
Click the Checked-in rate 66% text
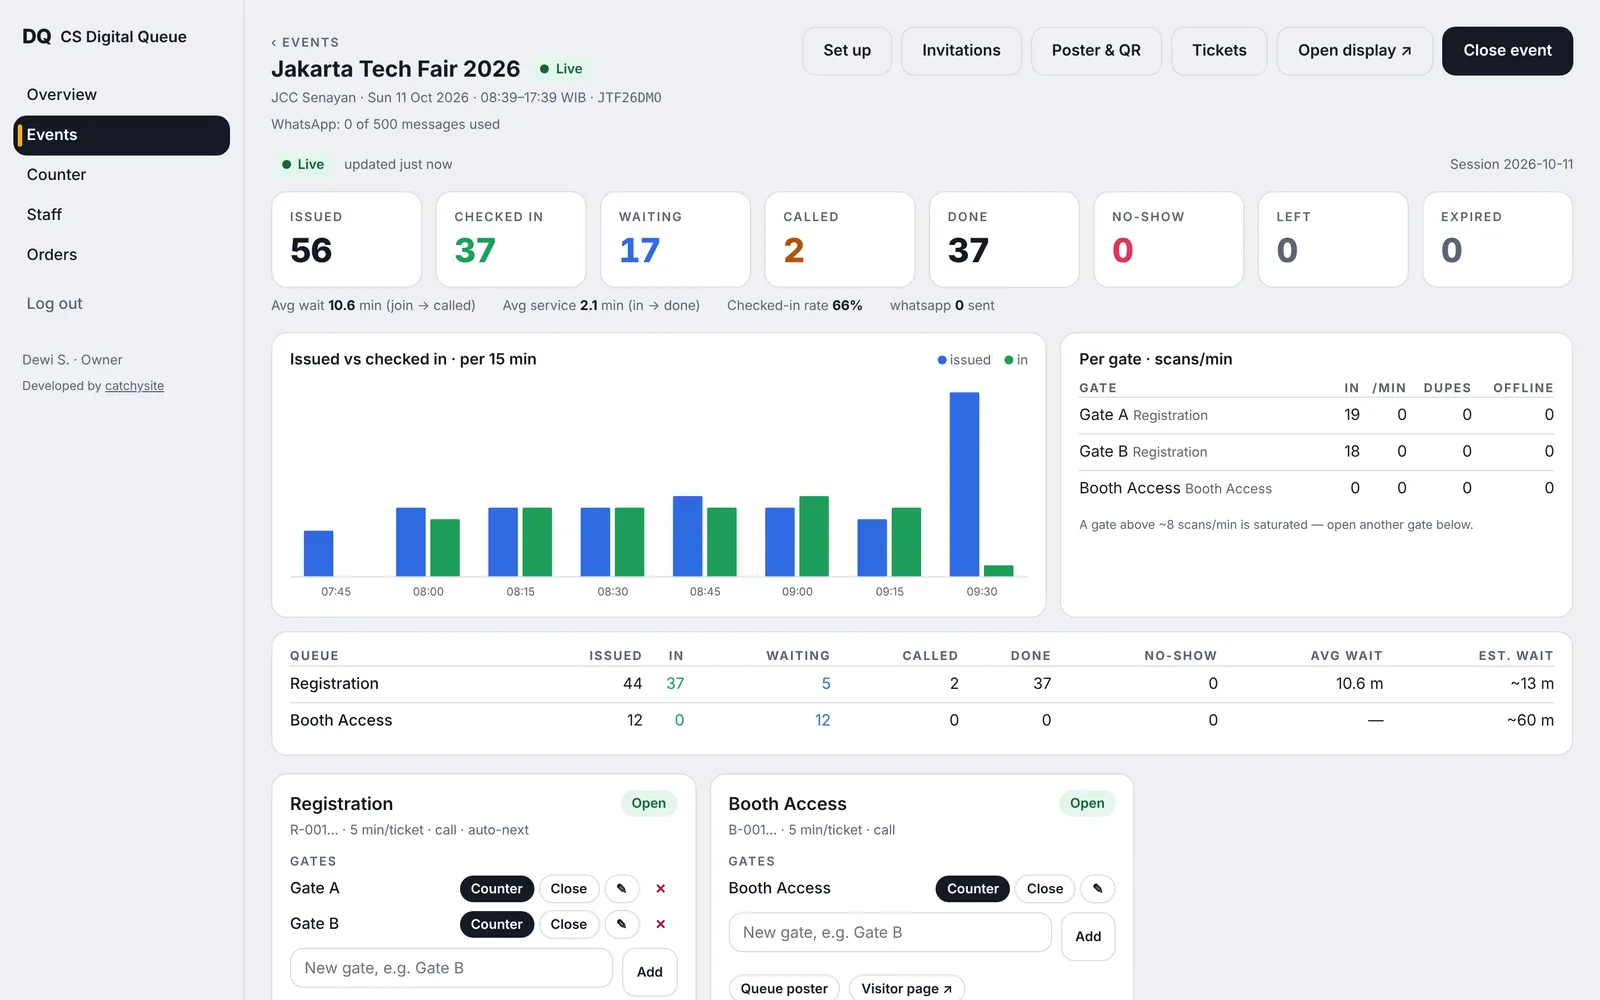tap(794, 306)
